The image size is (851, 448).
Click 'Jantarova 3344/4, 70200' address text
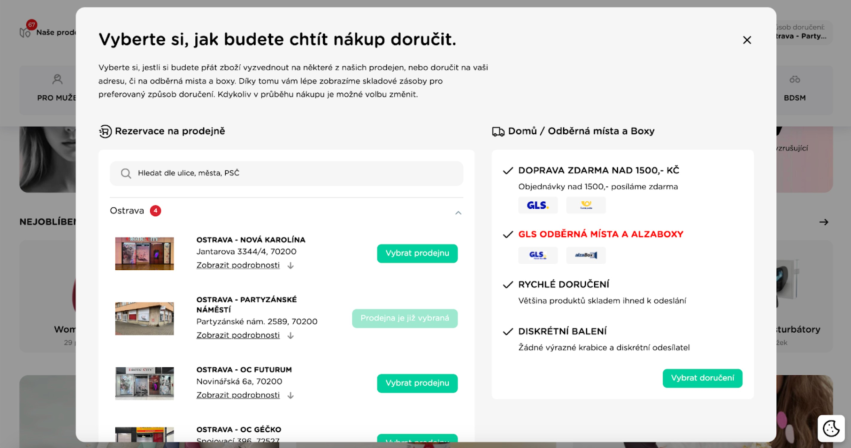coord(246,252)
